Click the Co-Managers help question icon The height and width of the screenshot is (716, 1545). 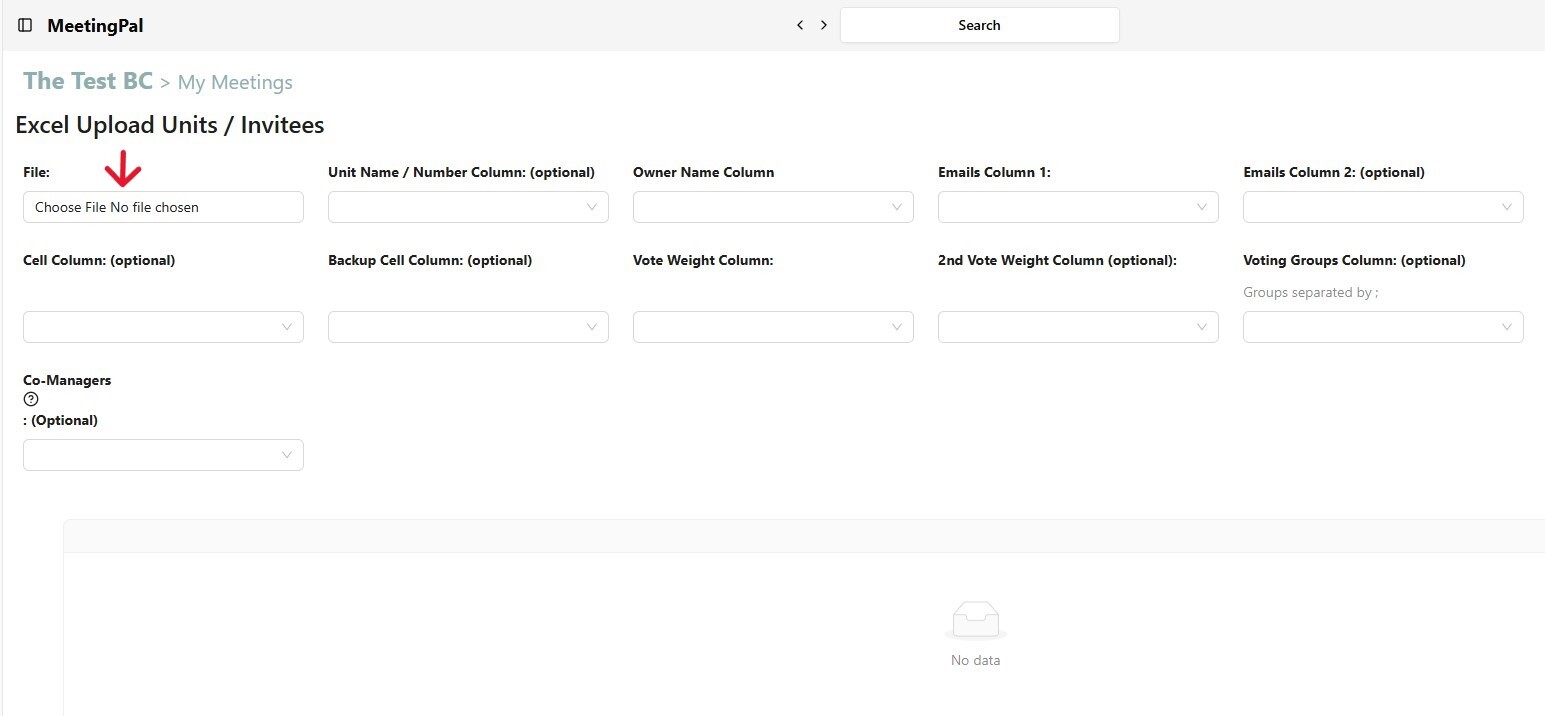pos(31,400)
